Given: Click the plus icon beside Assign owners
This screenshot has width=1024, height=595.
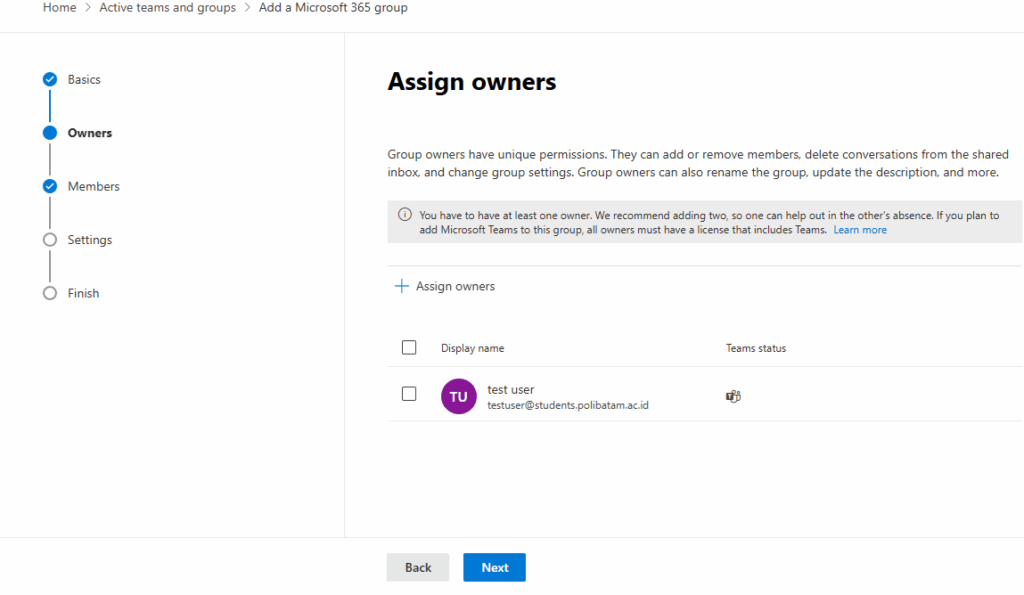Looking at the screenshot, I should pyautogui.click(x=402, y=286).
